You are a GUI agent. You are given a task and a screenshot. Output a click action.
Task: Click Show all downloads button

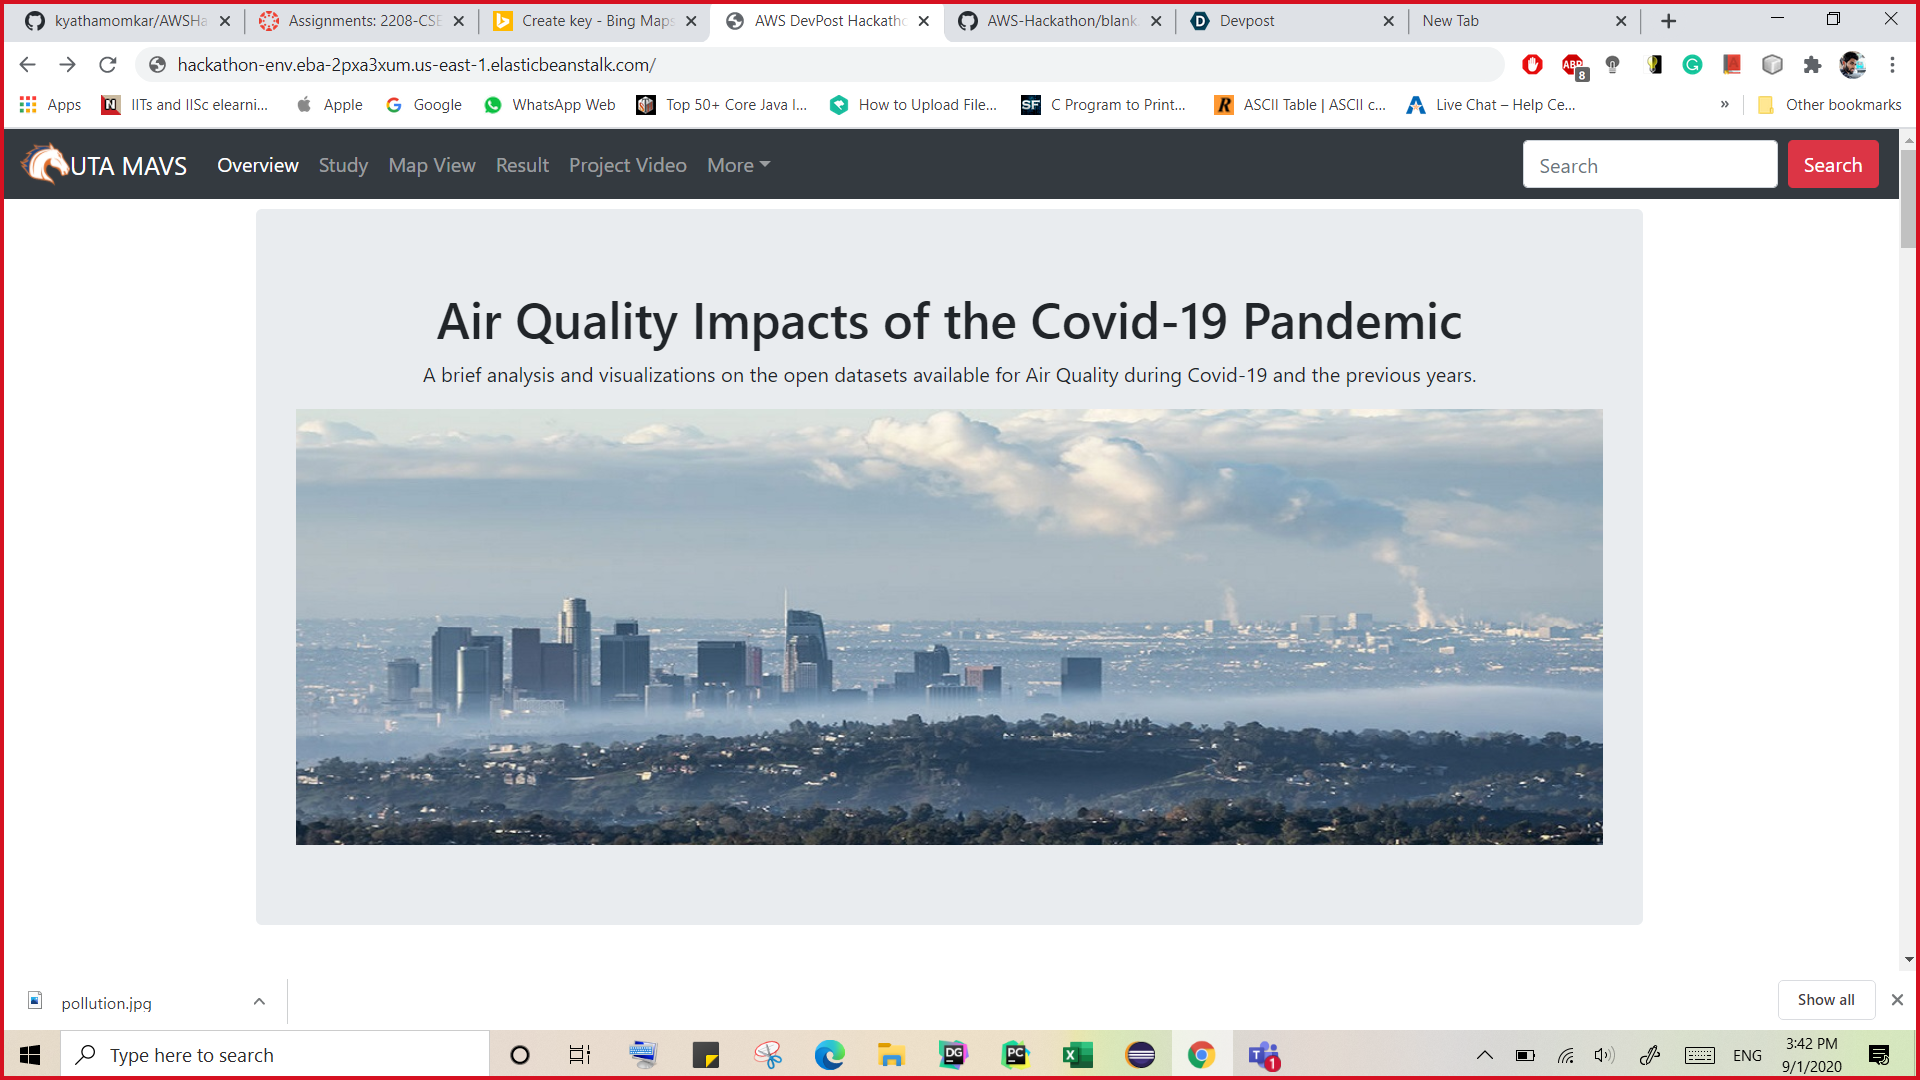[1825, 1000]
